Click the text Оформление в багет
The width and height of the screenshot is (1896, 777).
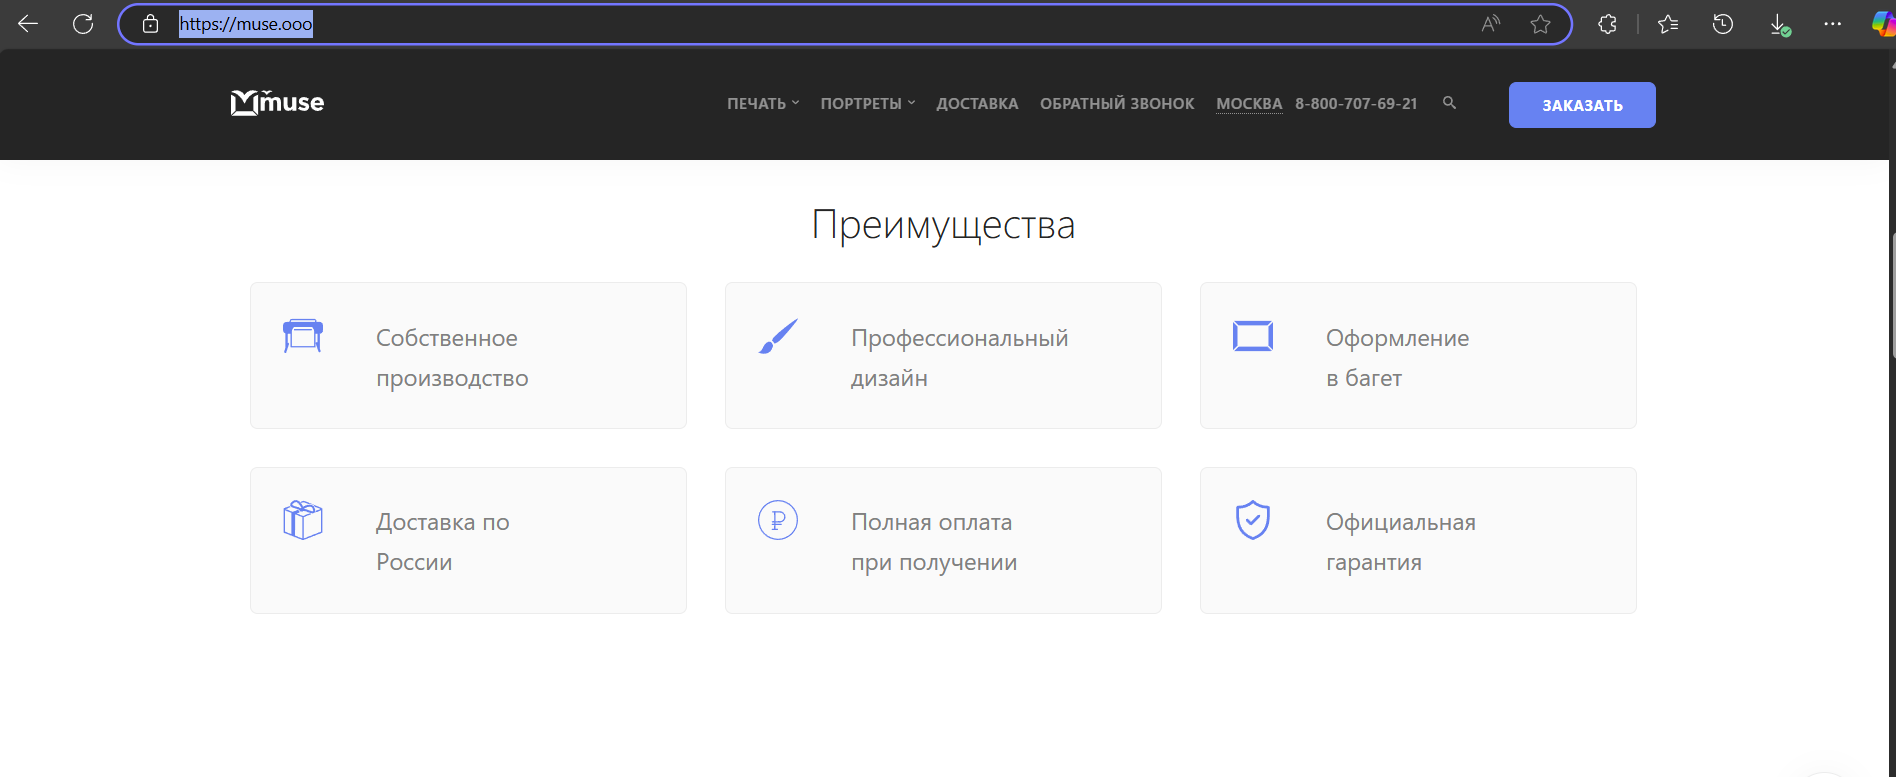[1397, 358]
